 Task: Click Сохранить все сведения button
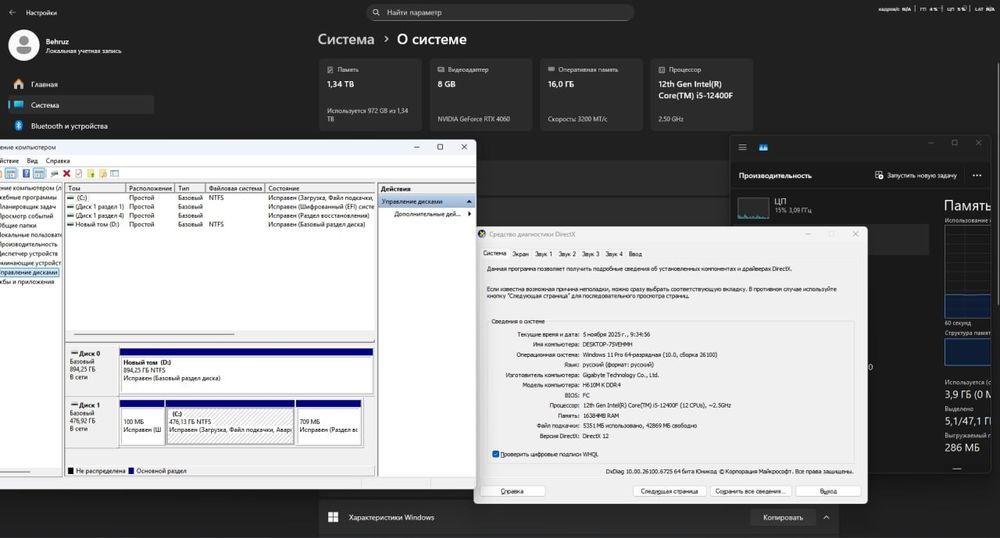[749, 491]
